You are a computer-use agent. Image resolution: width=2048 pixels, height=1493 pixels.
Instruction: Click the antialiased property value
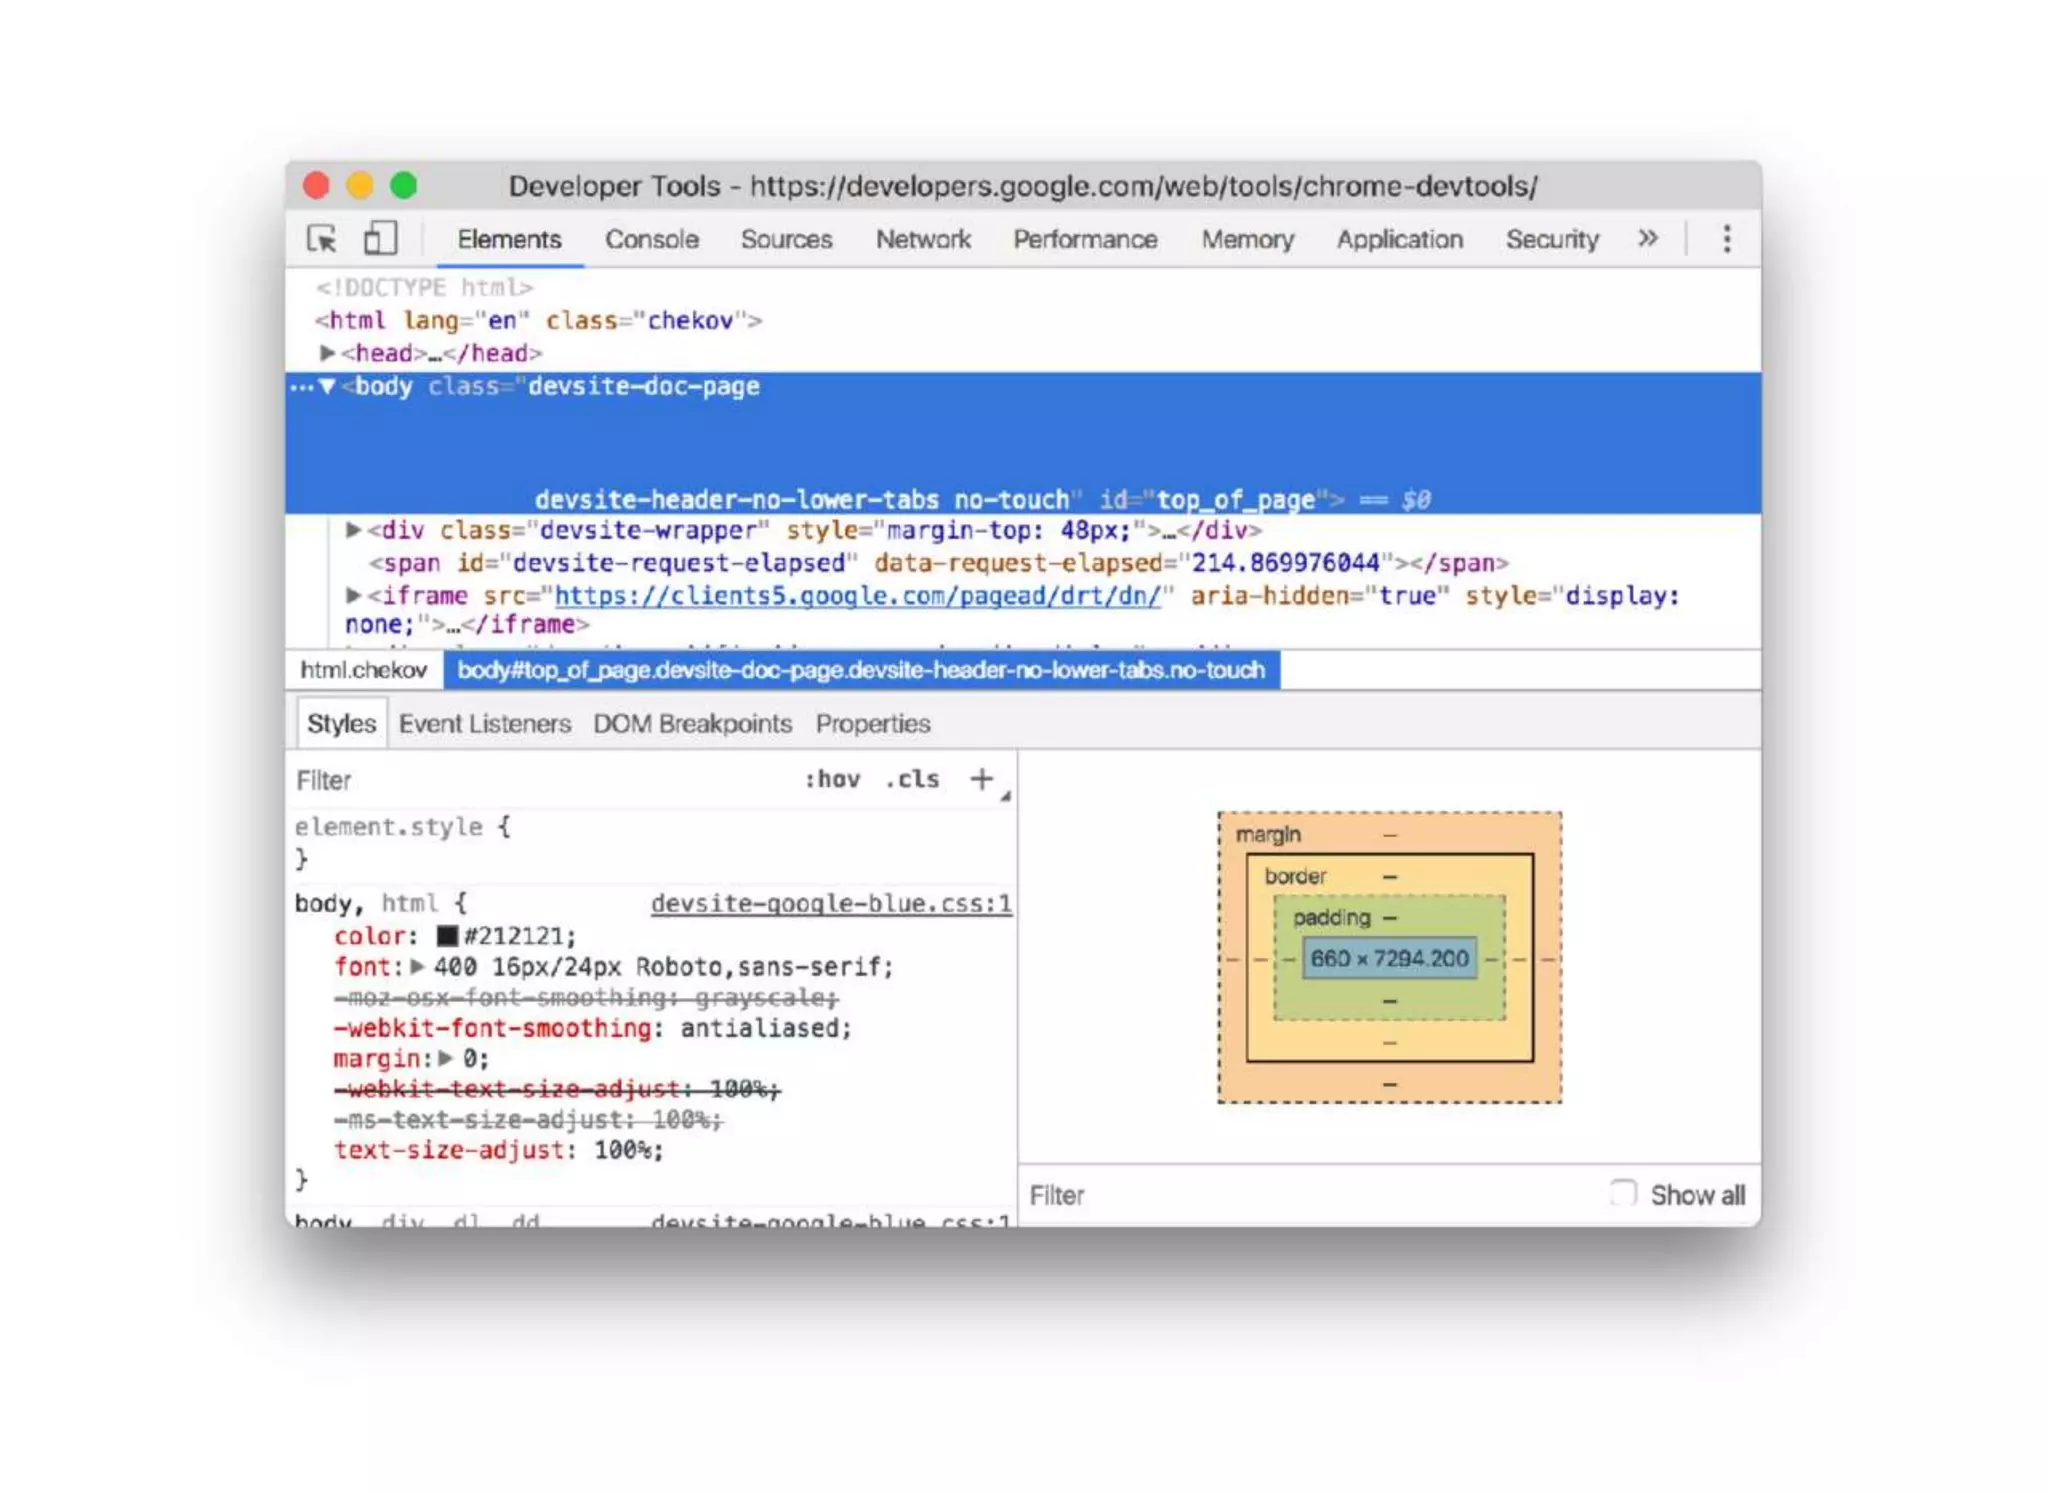coord(761,1028)
